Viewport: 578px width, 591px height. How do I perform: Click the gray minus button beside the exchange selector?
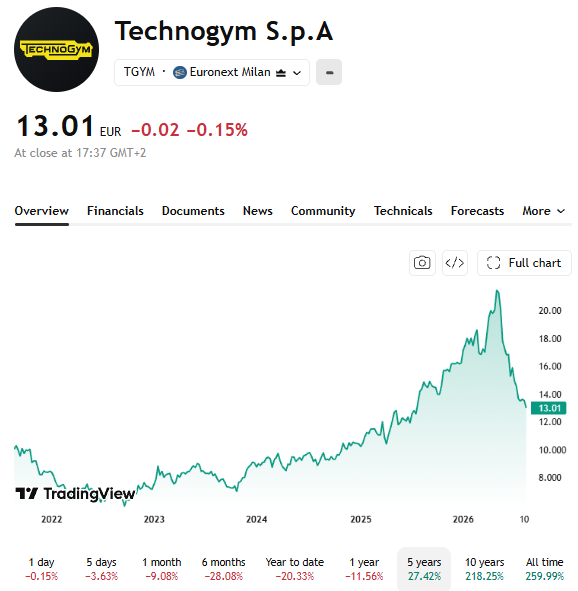coord(329,72)
